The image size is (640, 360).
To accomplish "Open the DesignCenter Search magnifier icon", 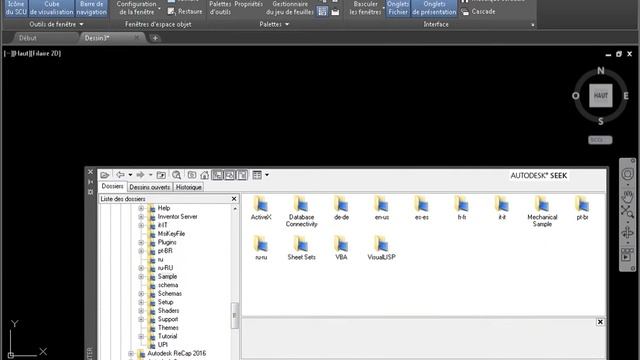I will 176,175.
